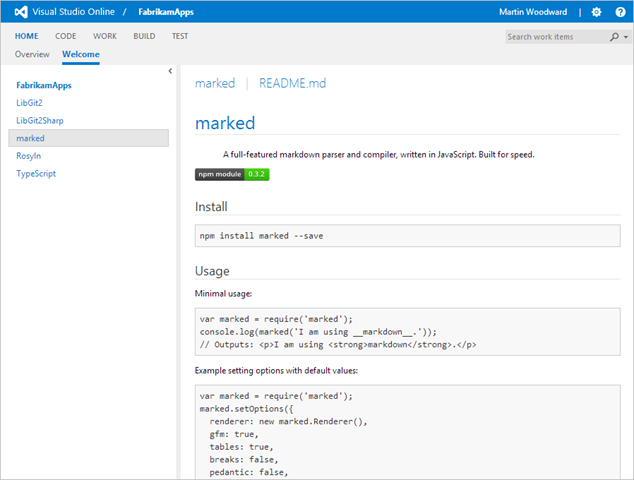This screenshot has height=480, width=634.
Task: Click the 'gfm: true,' code line
Action: [234, 434]
